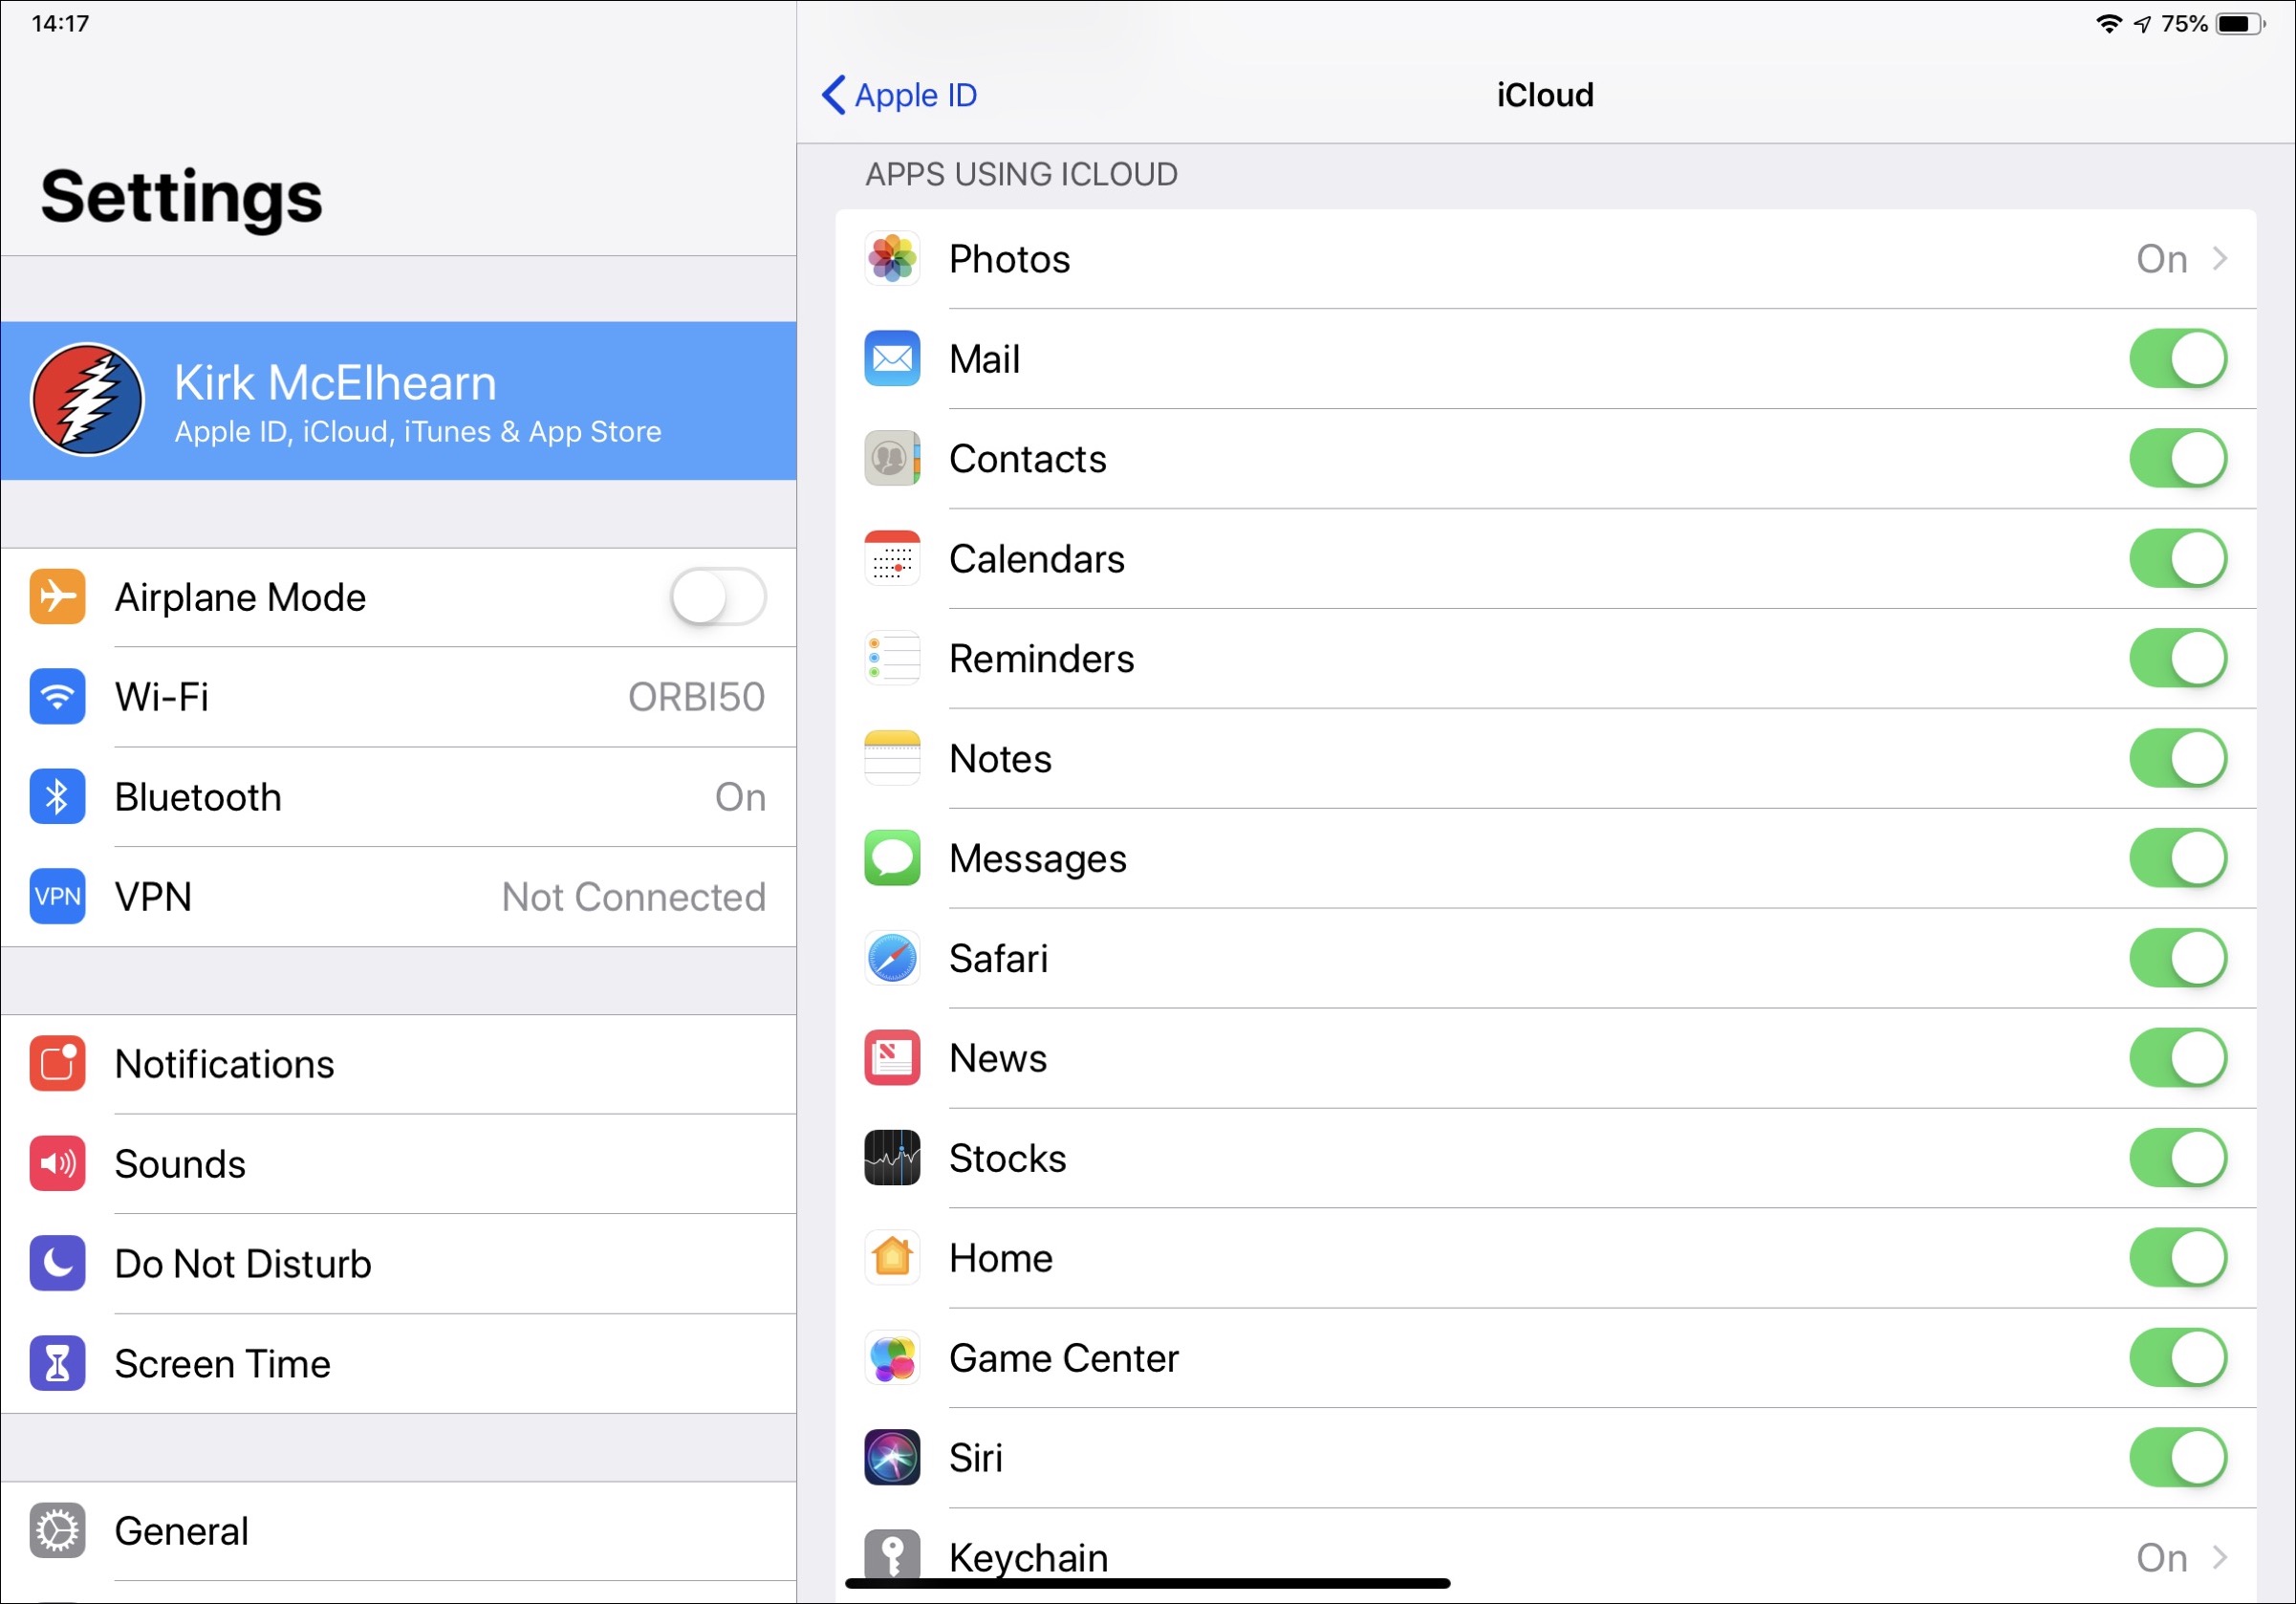Open General settings
Image resolution: width=2296 pixels, height=1604 pixels.
pyautogui.click(x=398, y=1531)
